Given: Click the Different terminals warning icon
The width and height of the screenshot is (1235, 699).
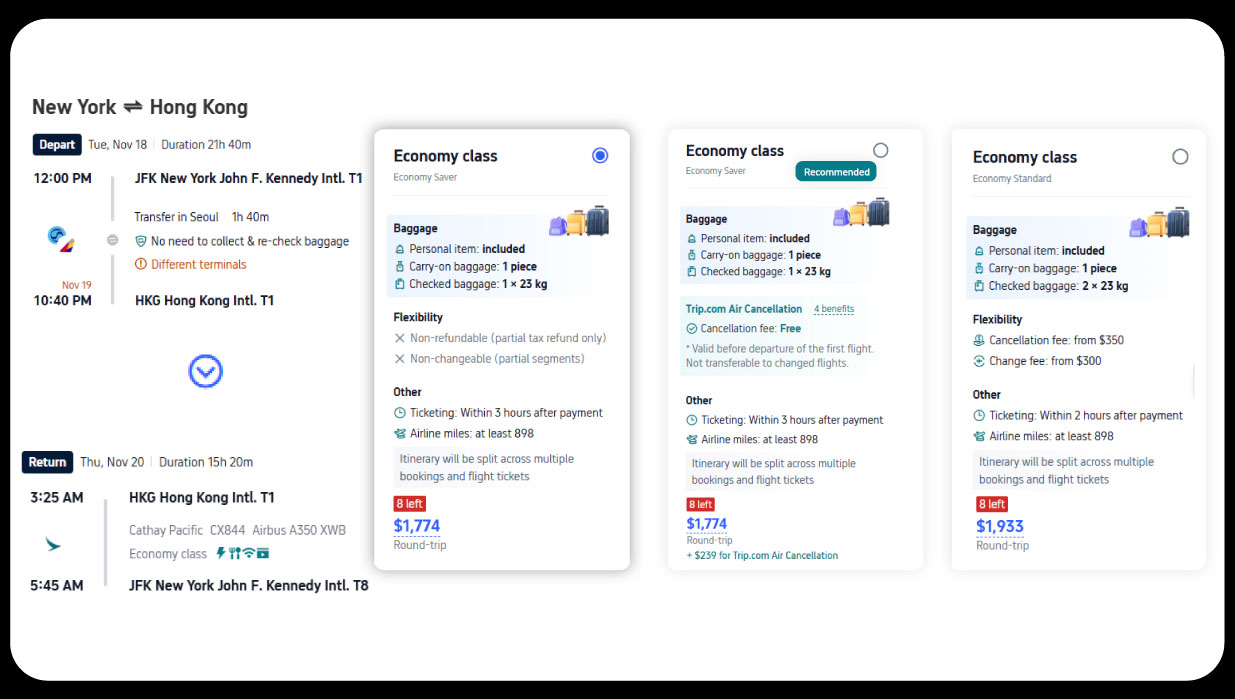Looking at the screenshot, I should tap(141, 264).
